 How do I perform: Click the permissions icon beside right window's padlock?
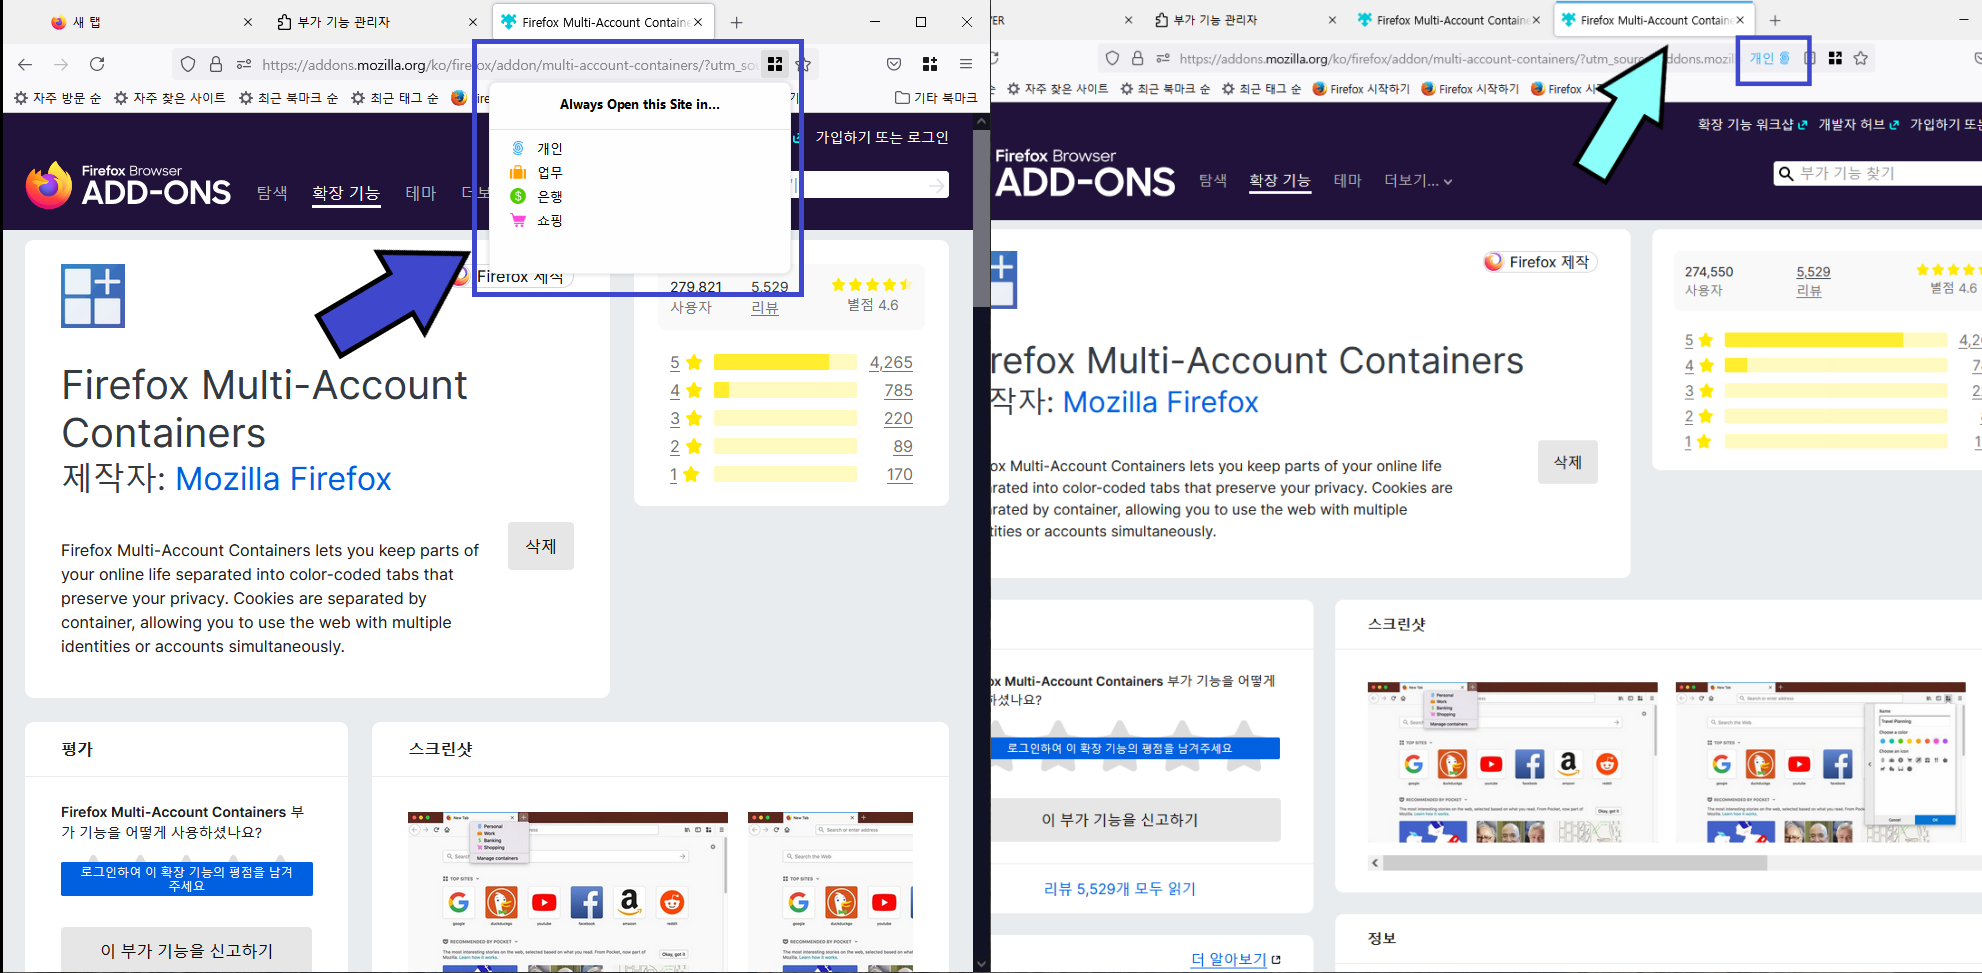(1163, 59)
